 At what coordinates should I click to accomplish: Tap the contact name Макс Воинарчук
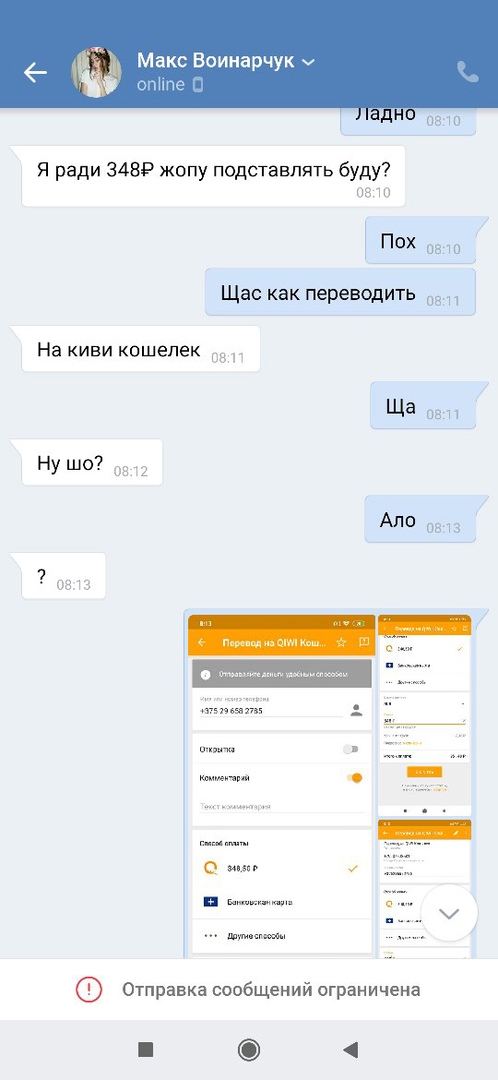(216, 61)
